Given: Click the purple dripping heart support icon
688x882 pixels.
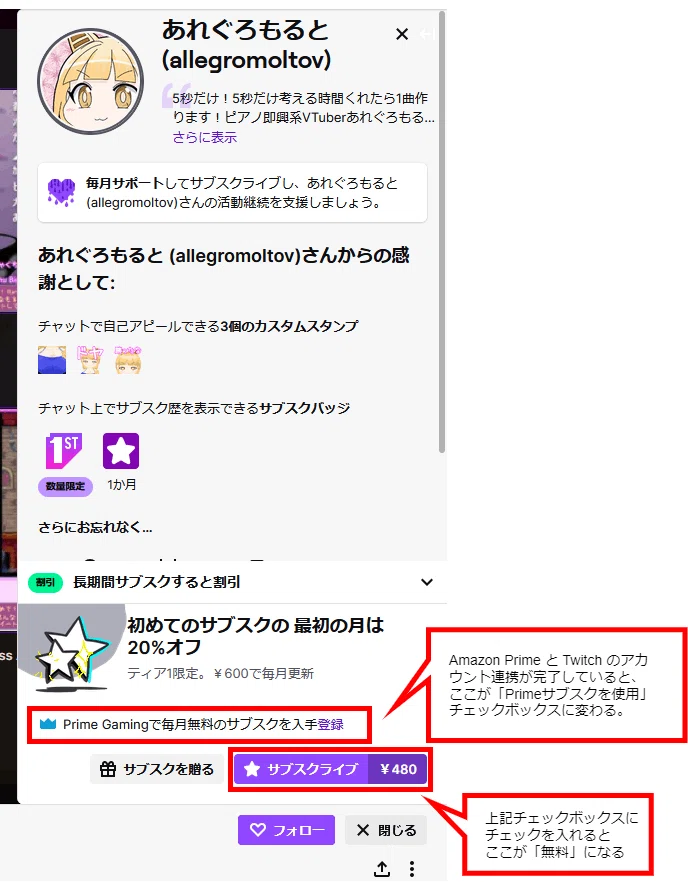Looking at the screenshot, I should 61,192.
